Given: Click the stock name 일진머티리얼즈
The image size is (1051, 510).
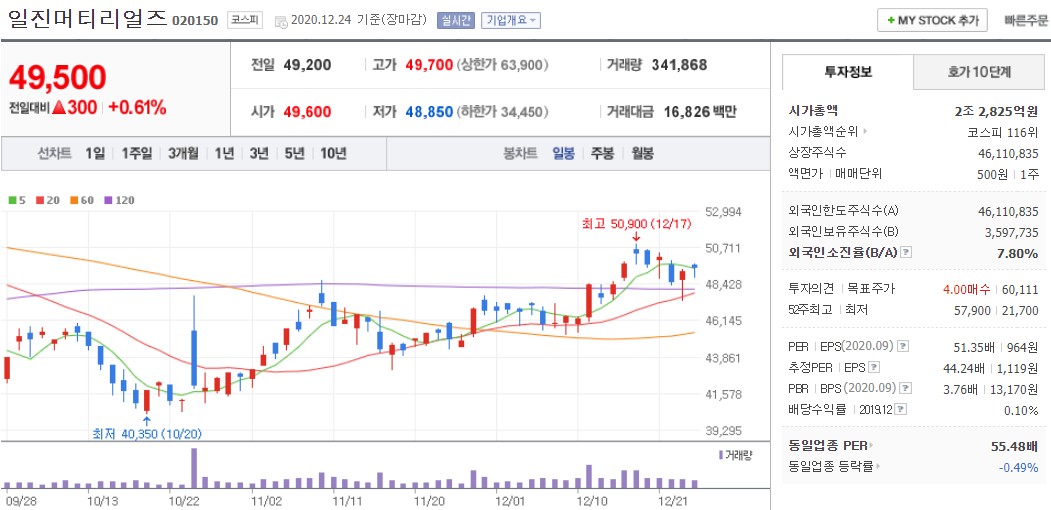Looking at the screenshot, I should point(87,18).
